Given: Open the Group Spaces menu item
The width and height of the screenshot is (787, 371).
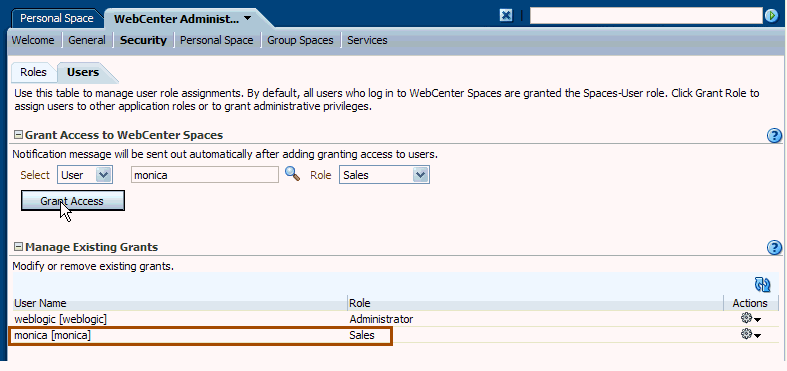Looking at the screenshot, I should (x=300, y=40).
